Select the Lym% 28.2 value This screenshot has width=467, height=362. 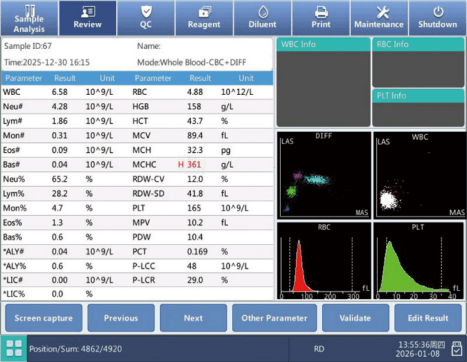(x=60, y=194)
